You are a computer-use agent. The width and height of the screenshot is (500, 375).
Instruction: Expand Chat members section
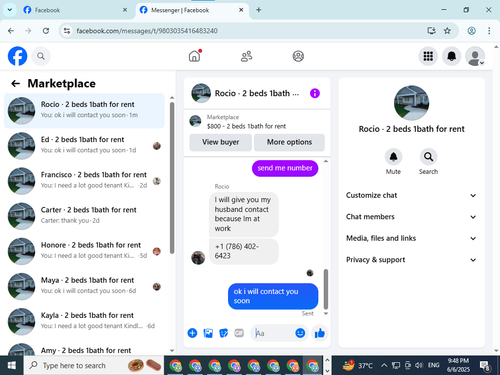point(411,217)
